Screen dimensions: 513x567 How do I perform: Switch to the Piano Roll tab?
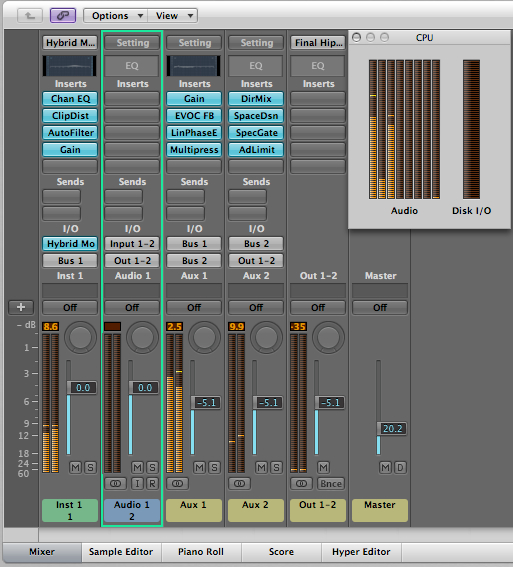click(201, 551)
